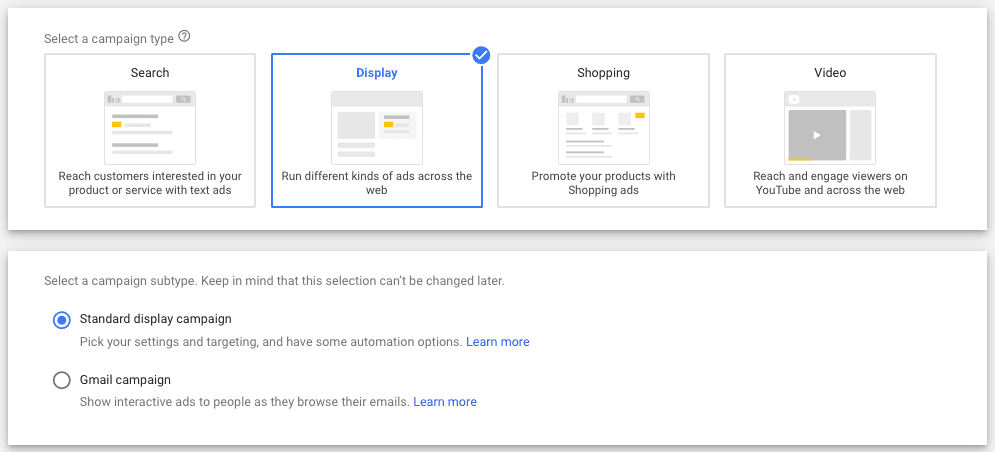Click the blue checkmark badge on Display
Screen dimensions: 995x452
pyautogui.click(x=481, y=55)
